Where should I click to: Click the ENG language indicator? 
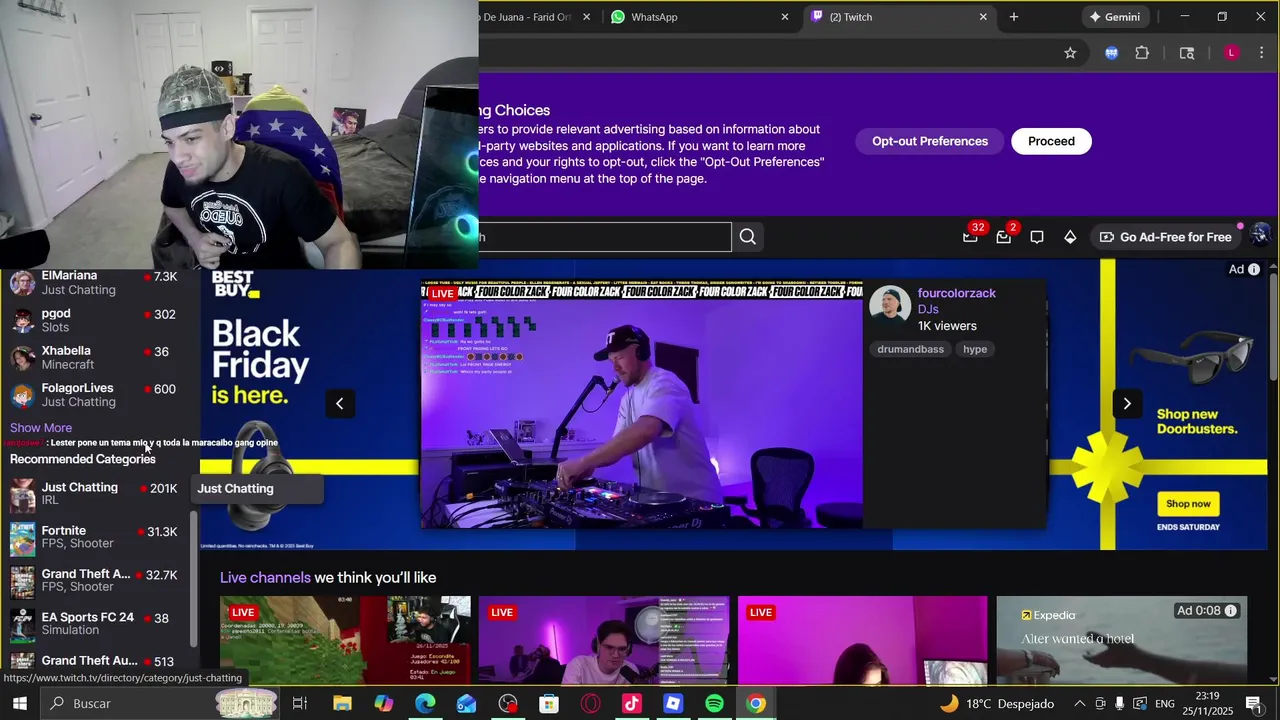[x=1164, y=703]
